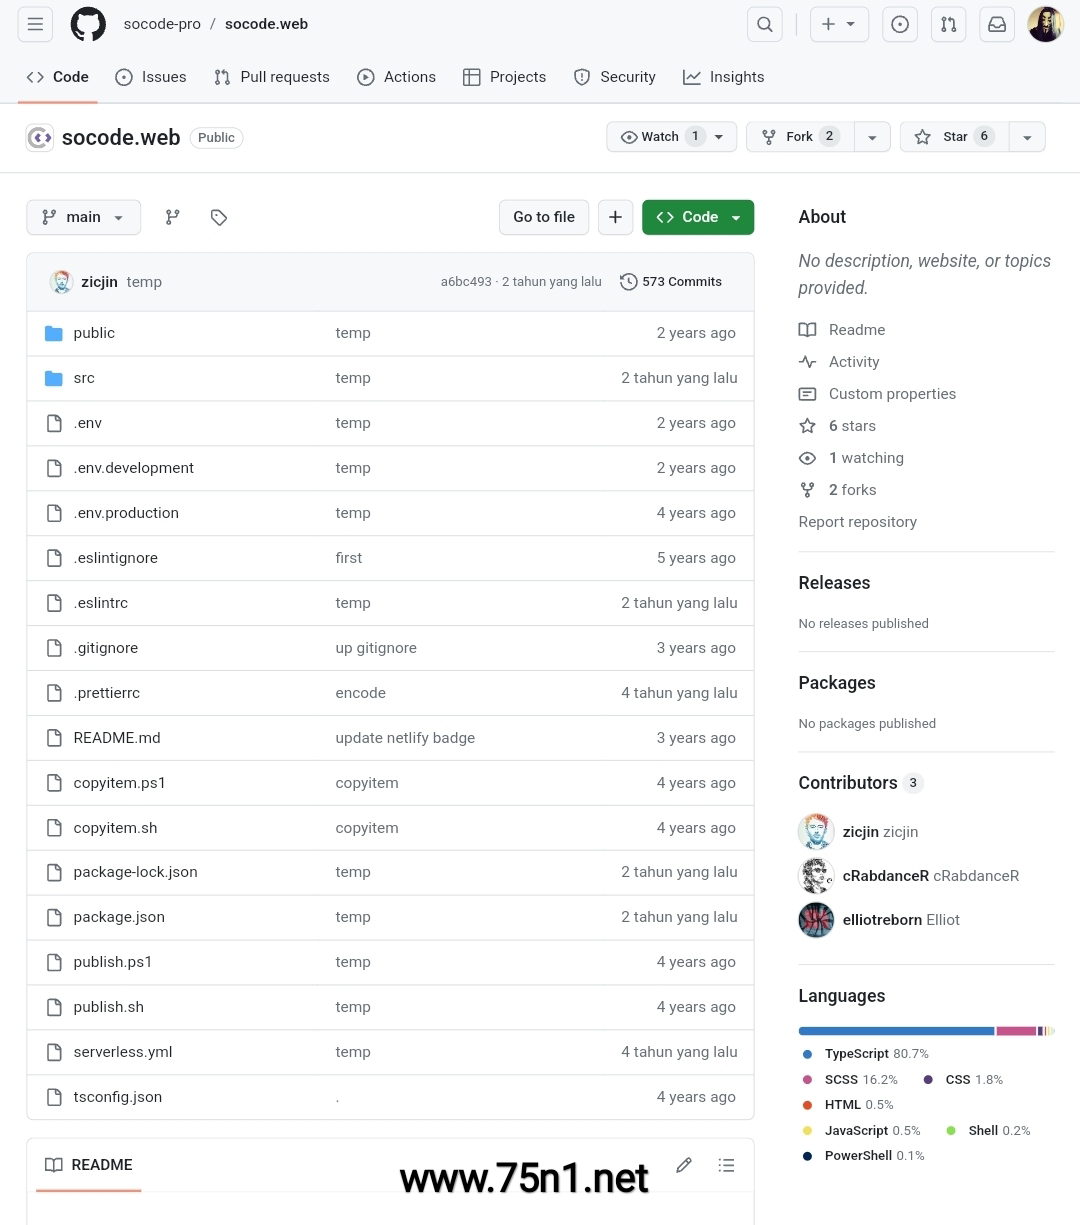Open the README outline list icon
Screen dimensions: 1080x1225
click(727, 1165)
